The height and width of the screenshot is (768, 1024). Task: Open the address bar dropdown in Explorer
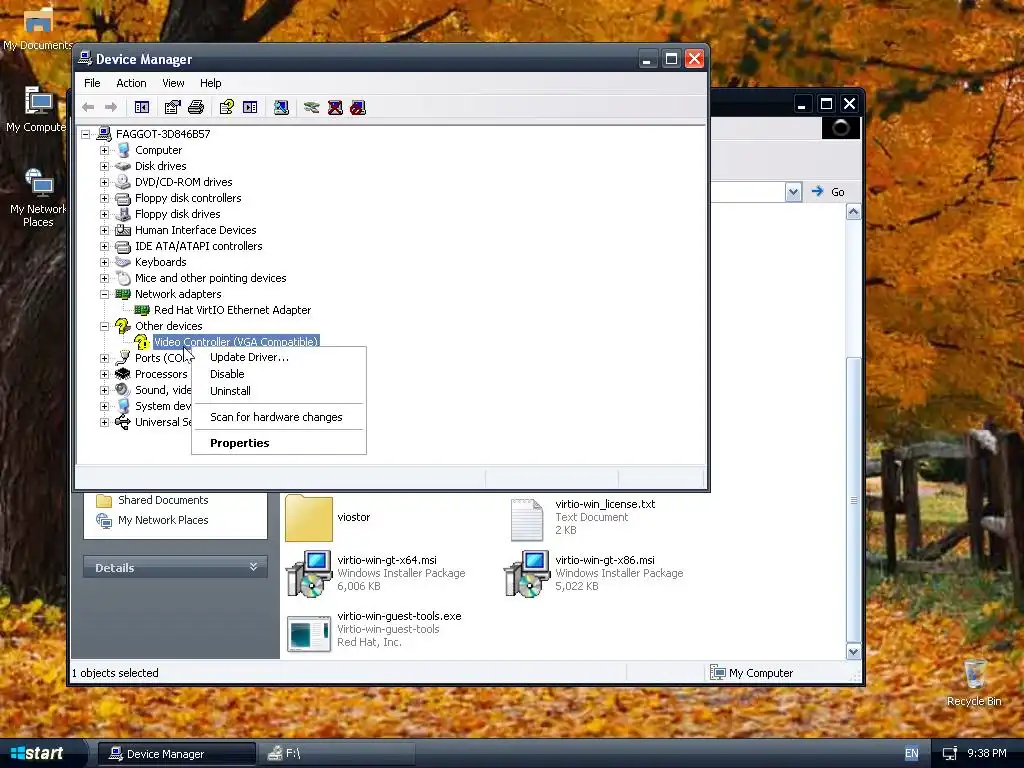(x=793, y=192)
